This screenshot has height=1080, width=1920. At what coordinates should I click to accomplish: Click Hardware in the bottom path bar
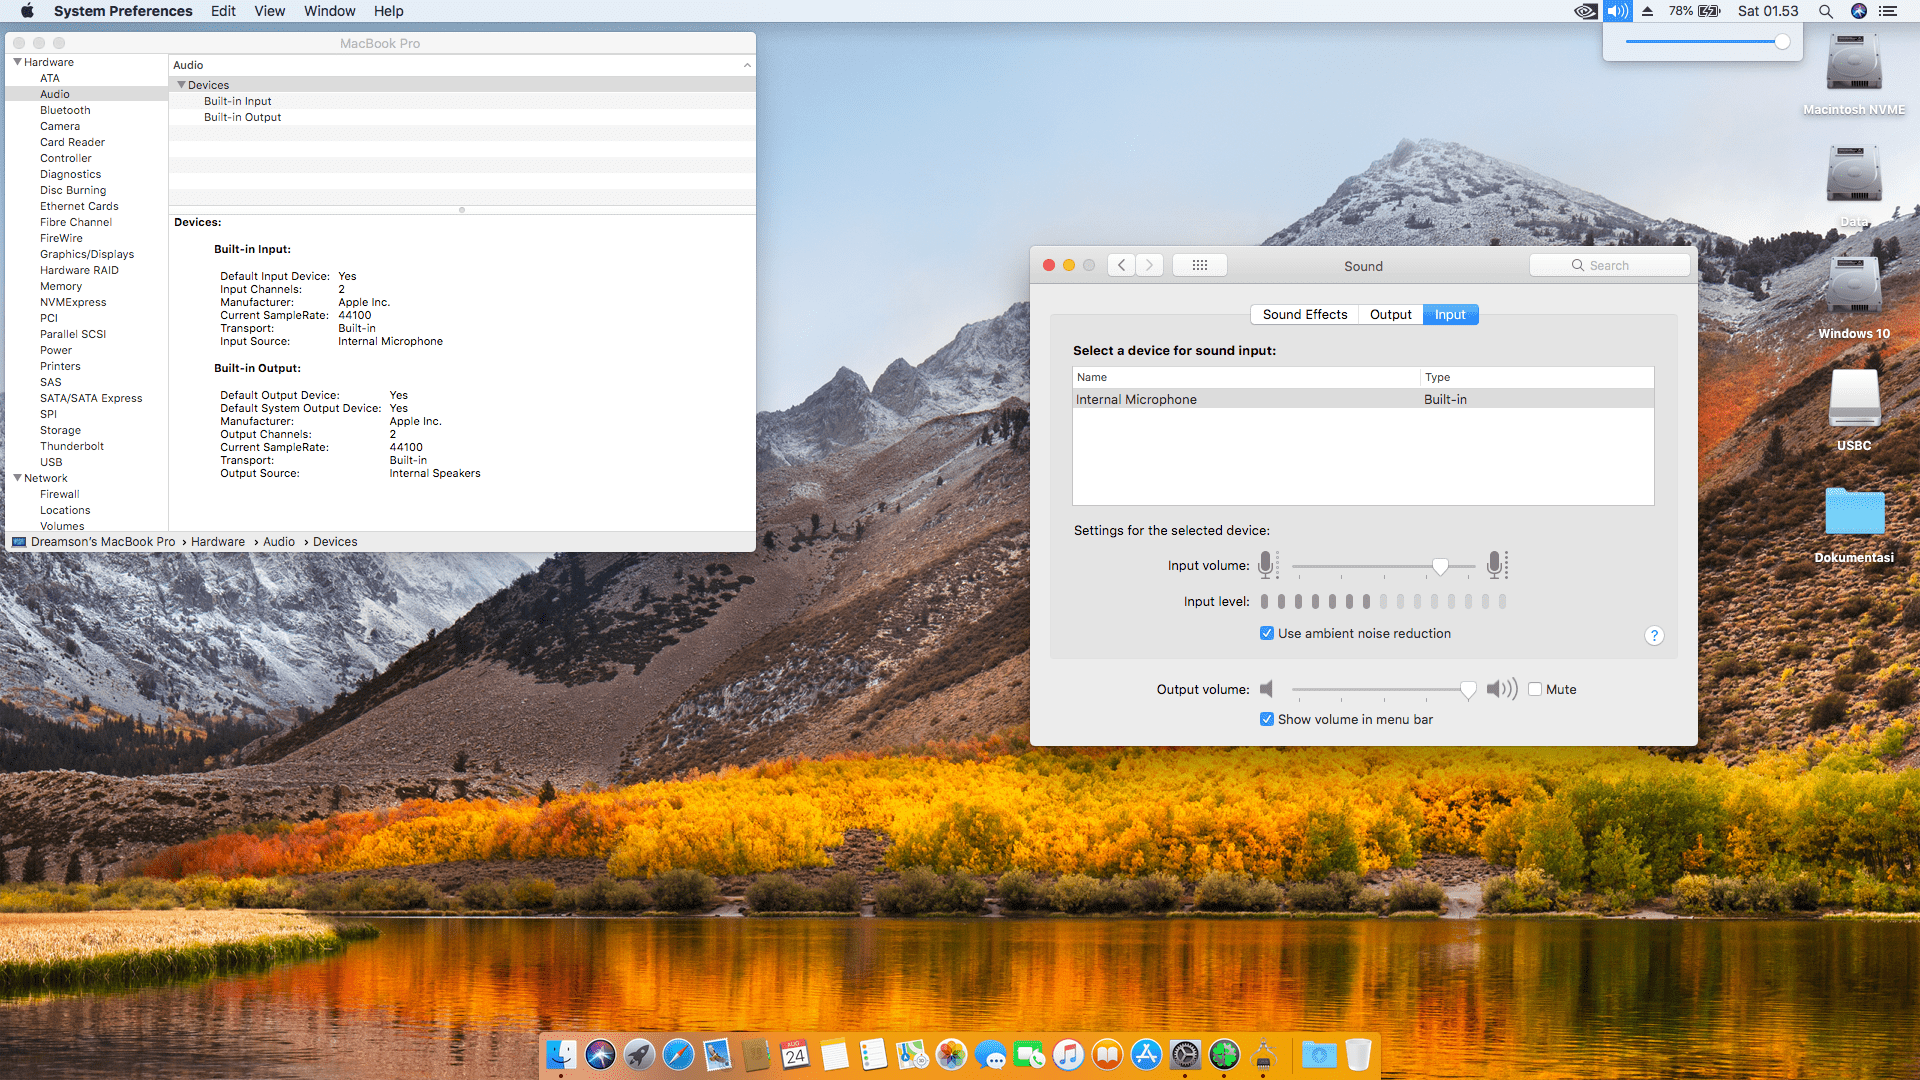point(217,542)
